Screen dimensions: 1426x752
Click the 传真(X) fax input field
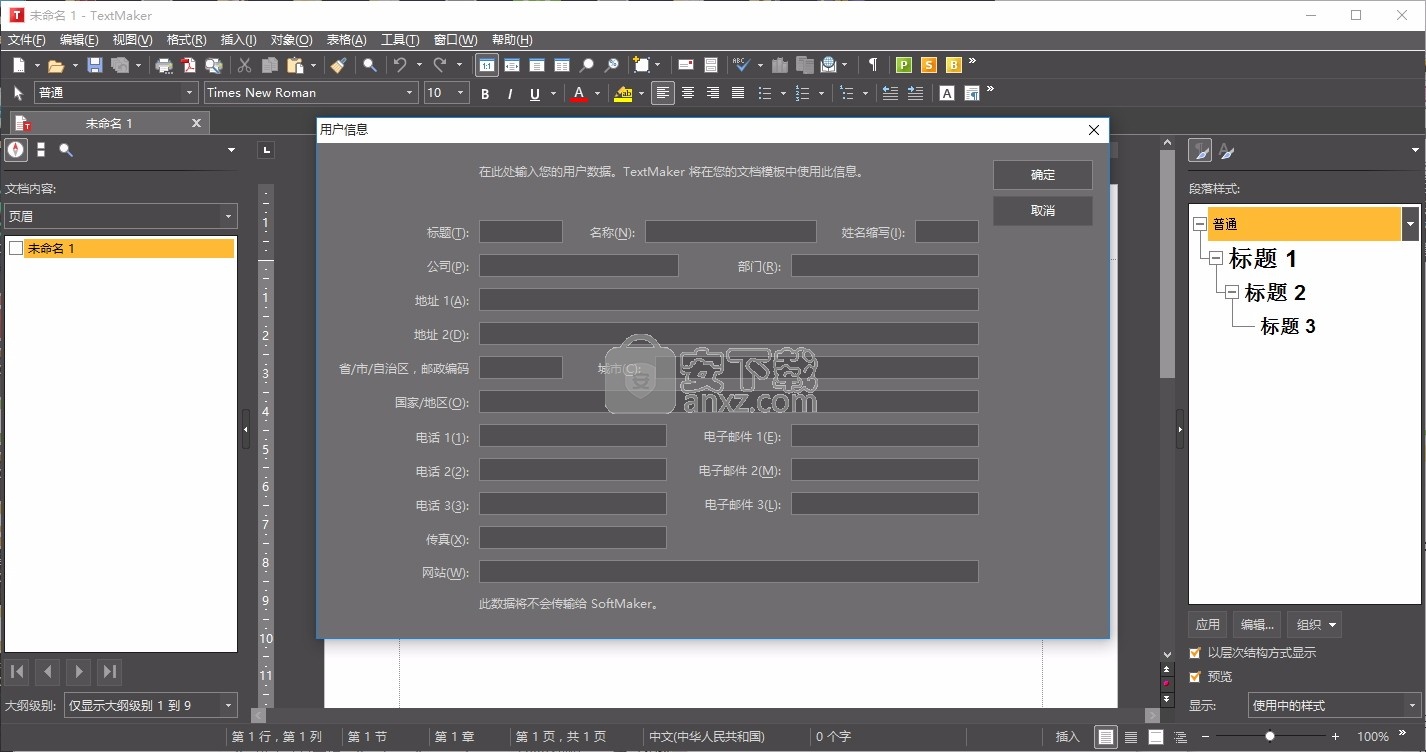tap(573, 538)
